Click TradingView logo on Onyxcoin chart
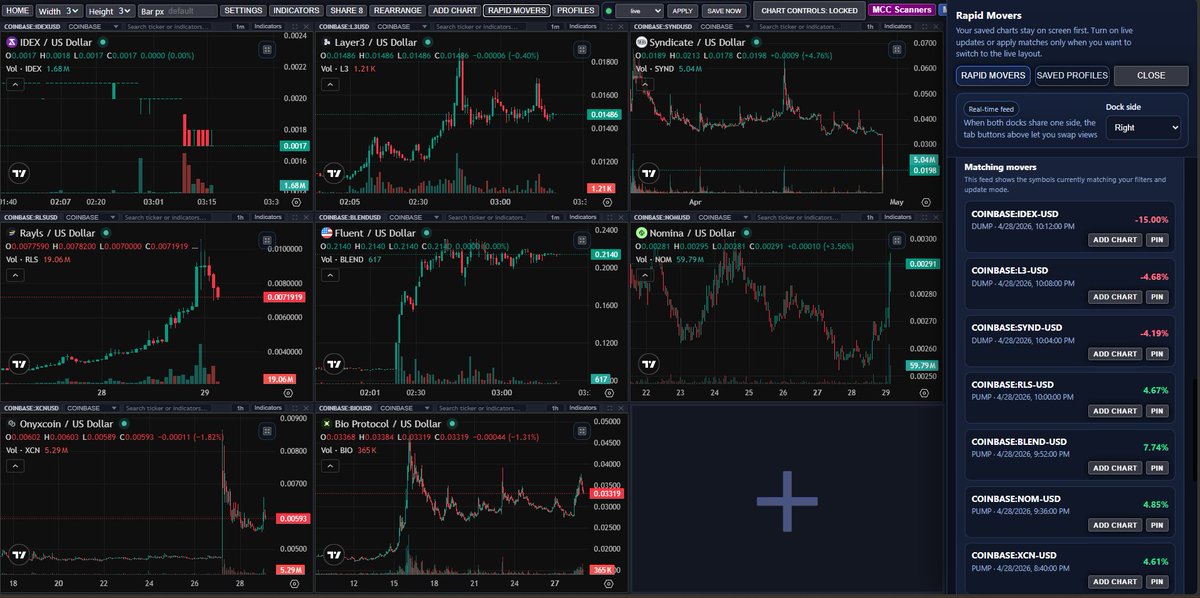Viewport: 1200px width, 598px height. 18,555
